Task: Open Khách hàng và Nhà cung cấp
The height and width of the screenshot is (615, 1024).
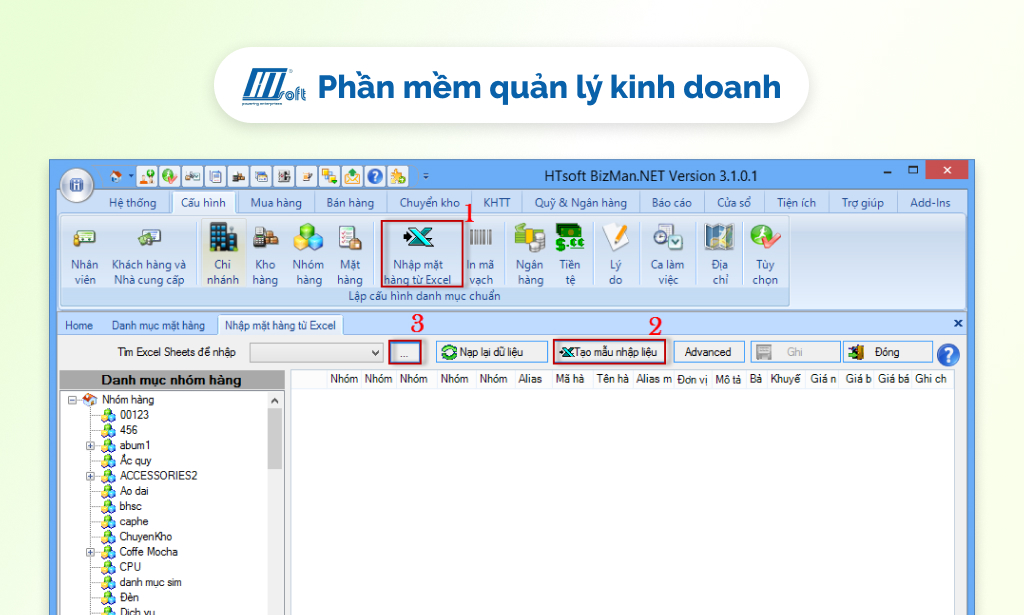Action: pos(149,255)
